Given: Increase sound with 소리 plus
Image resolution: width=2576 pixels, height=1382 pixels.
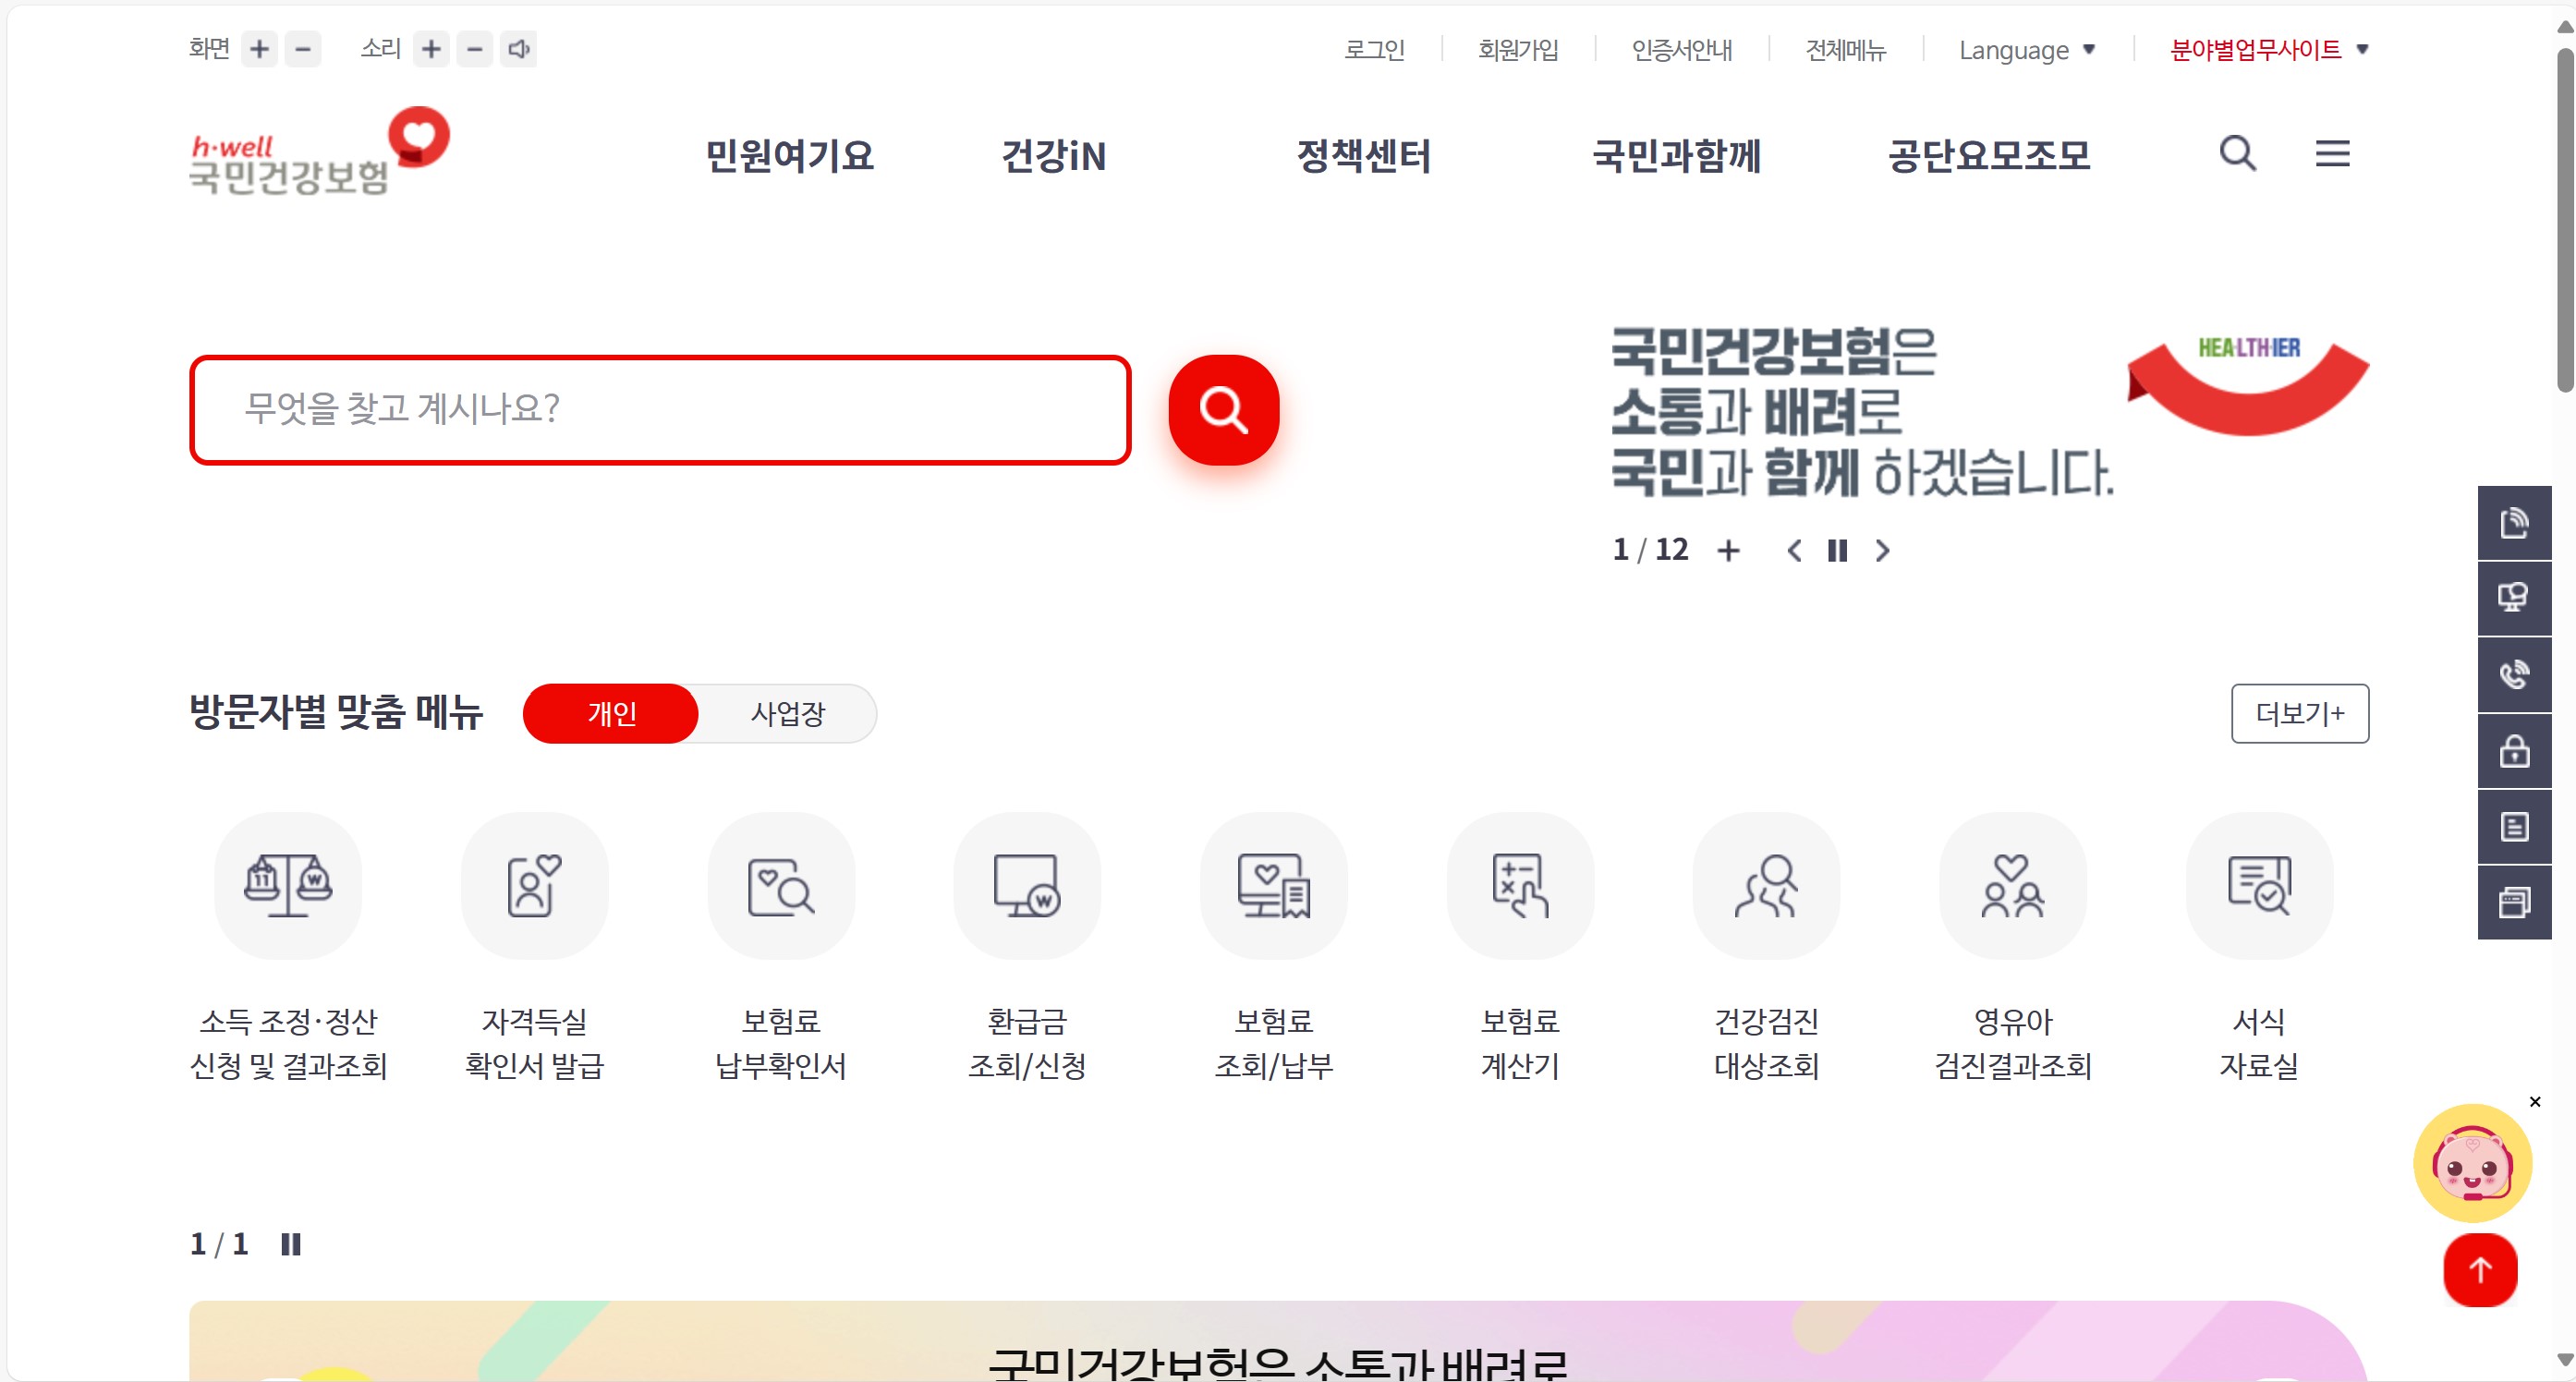Looking at the screenshot, I should 431,48.
